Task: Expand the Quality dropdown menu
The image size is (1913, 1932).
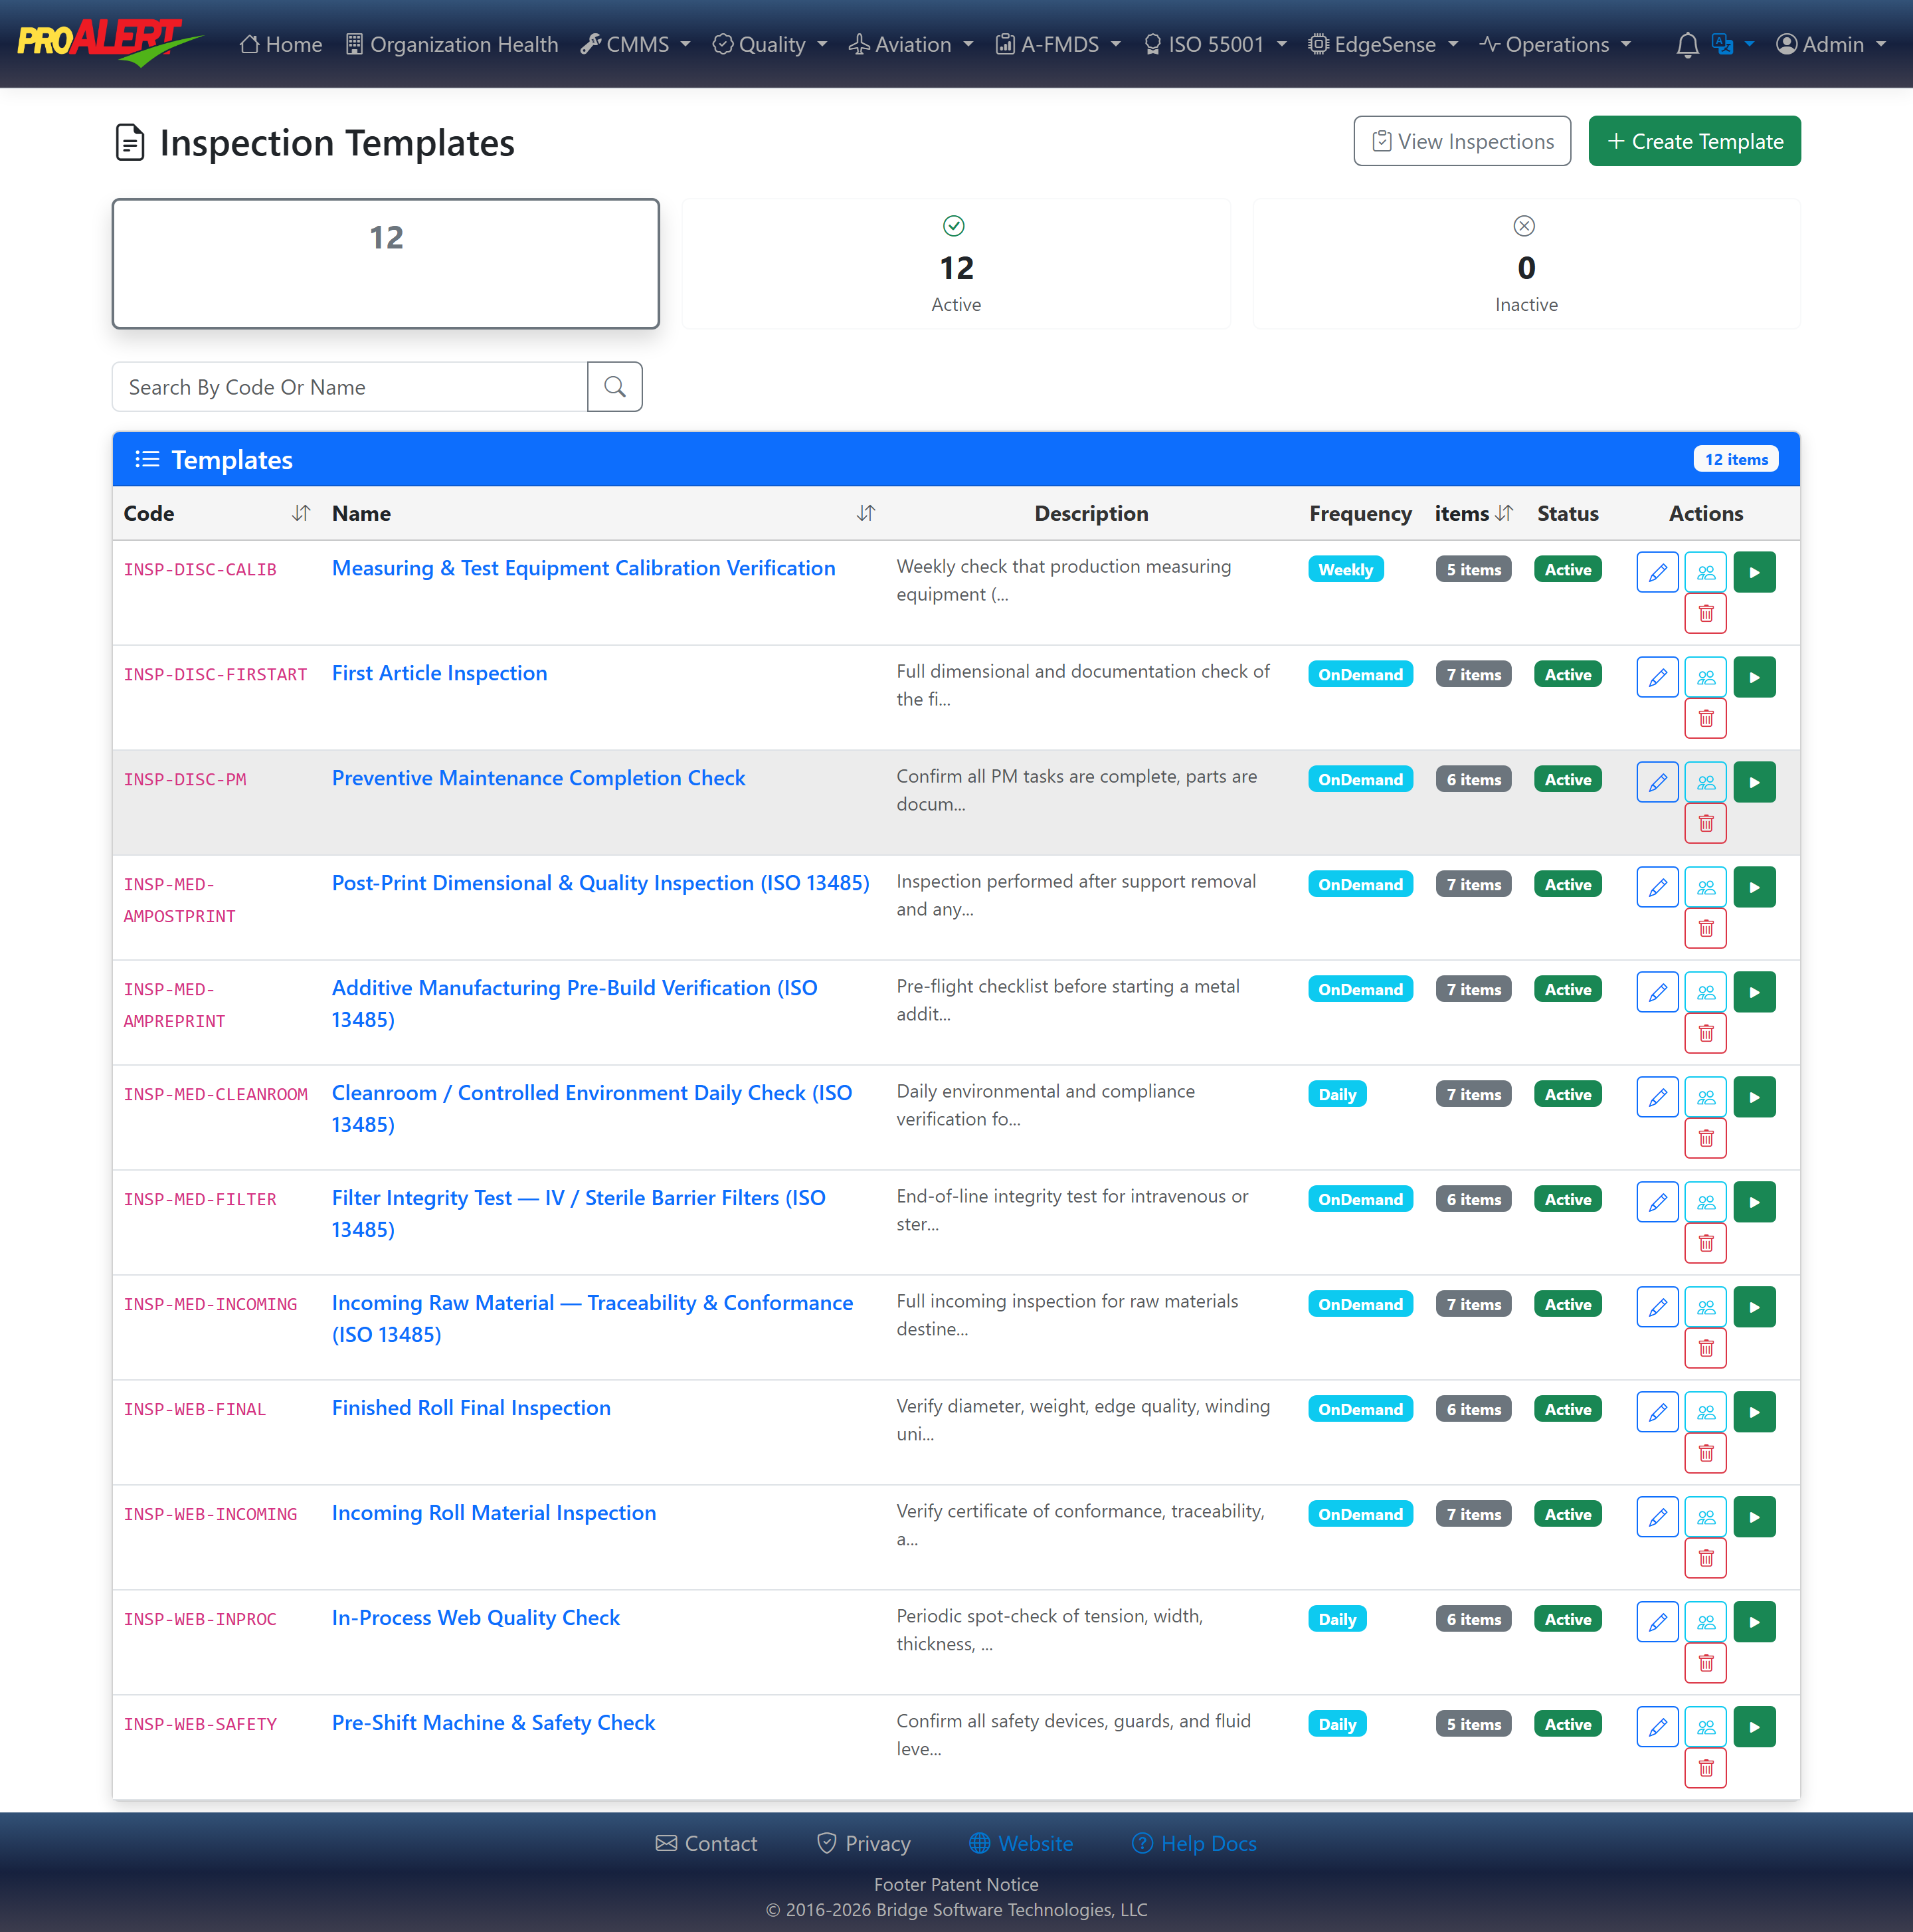Action: click(770, 45)
